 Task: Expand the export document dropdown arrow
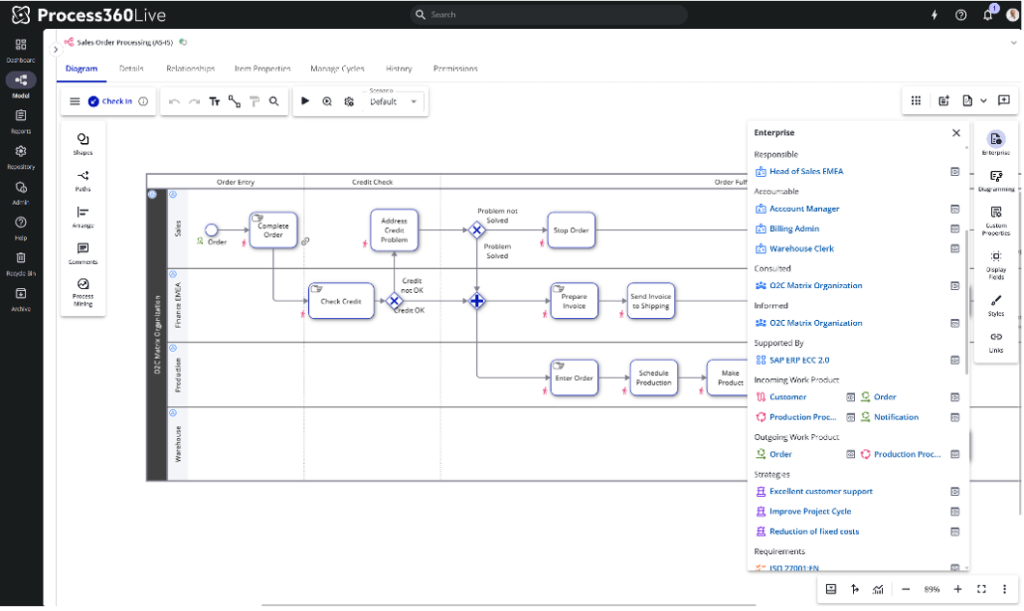click(984, 101)
